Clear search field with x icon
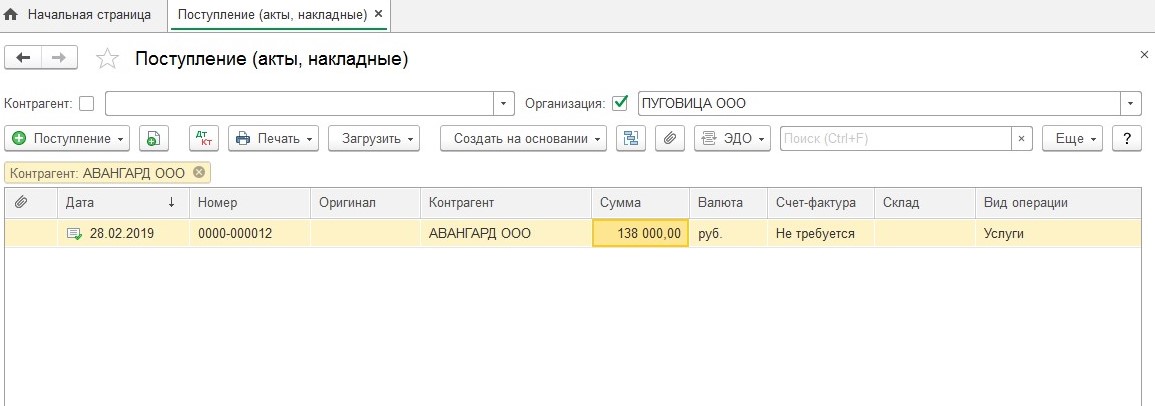Screen dimensions: 1155x406 (1021, 139)
